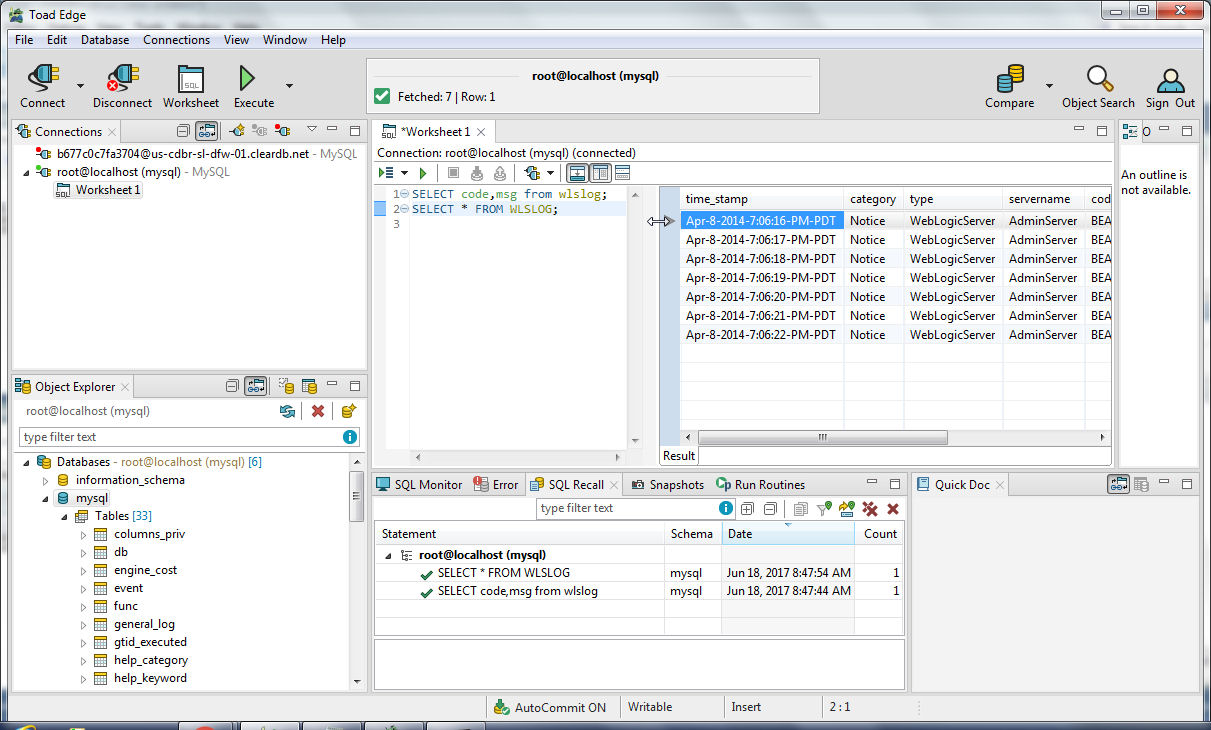This screenshot has height=730, width=1211.
Task: Collapse the Databases tree node
Action: (x=25, y=462)
